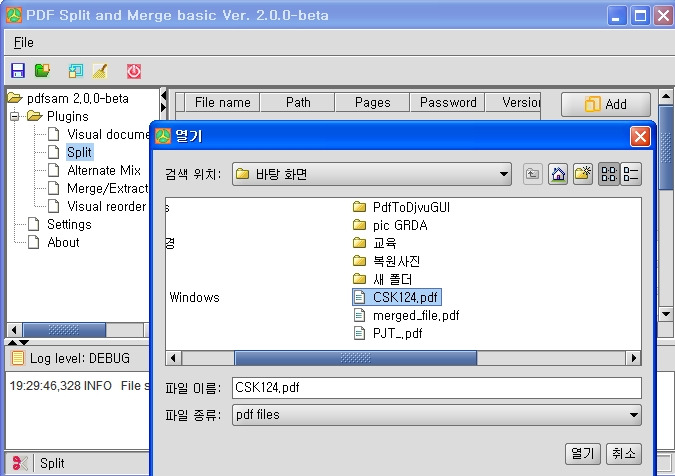Collapse the Plugins tree node

[x=15, y=116]
